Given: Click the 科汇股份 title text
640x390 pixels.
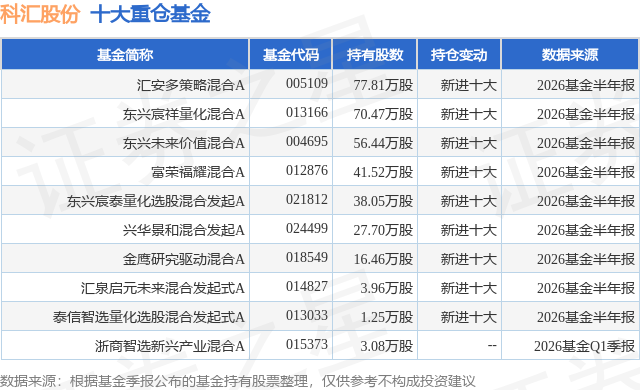Looking at the screenshot, I should click(40, 14).
